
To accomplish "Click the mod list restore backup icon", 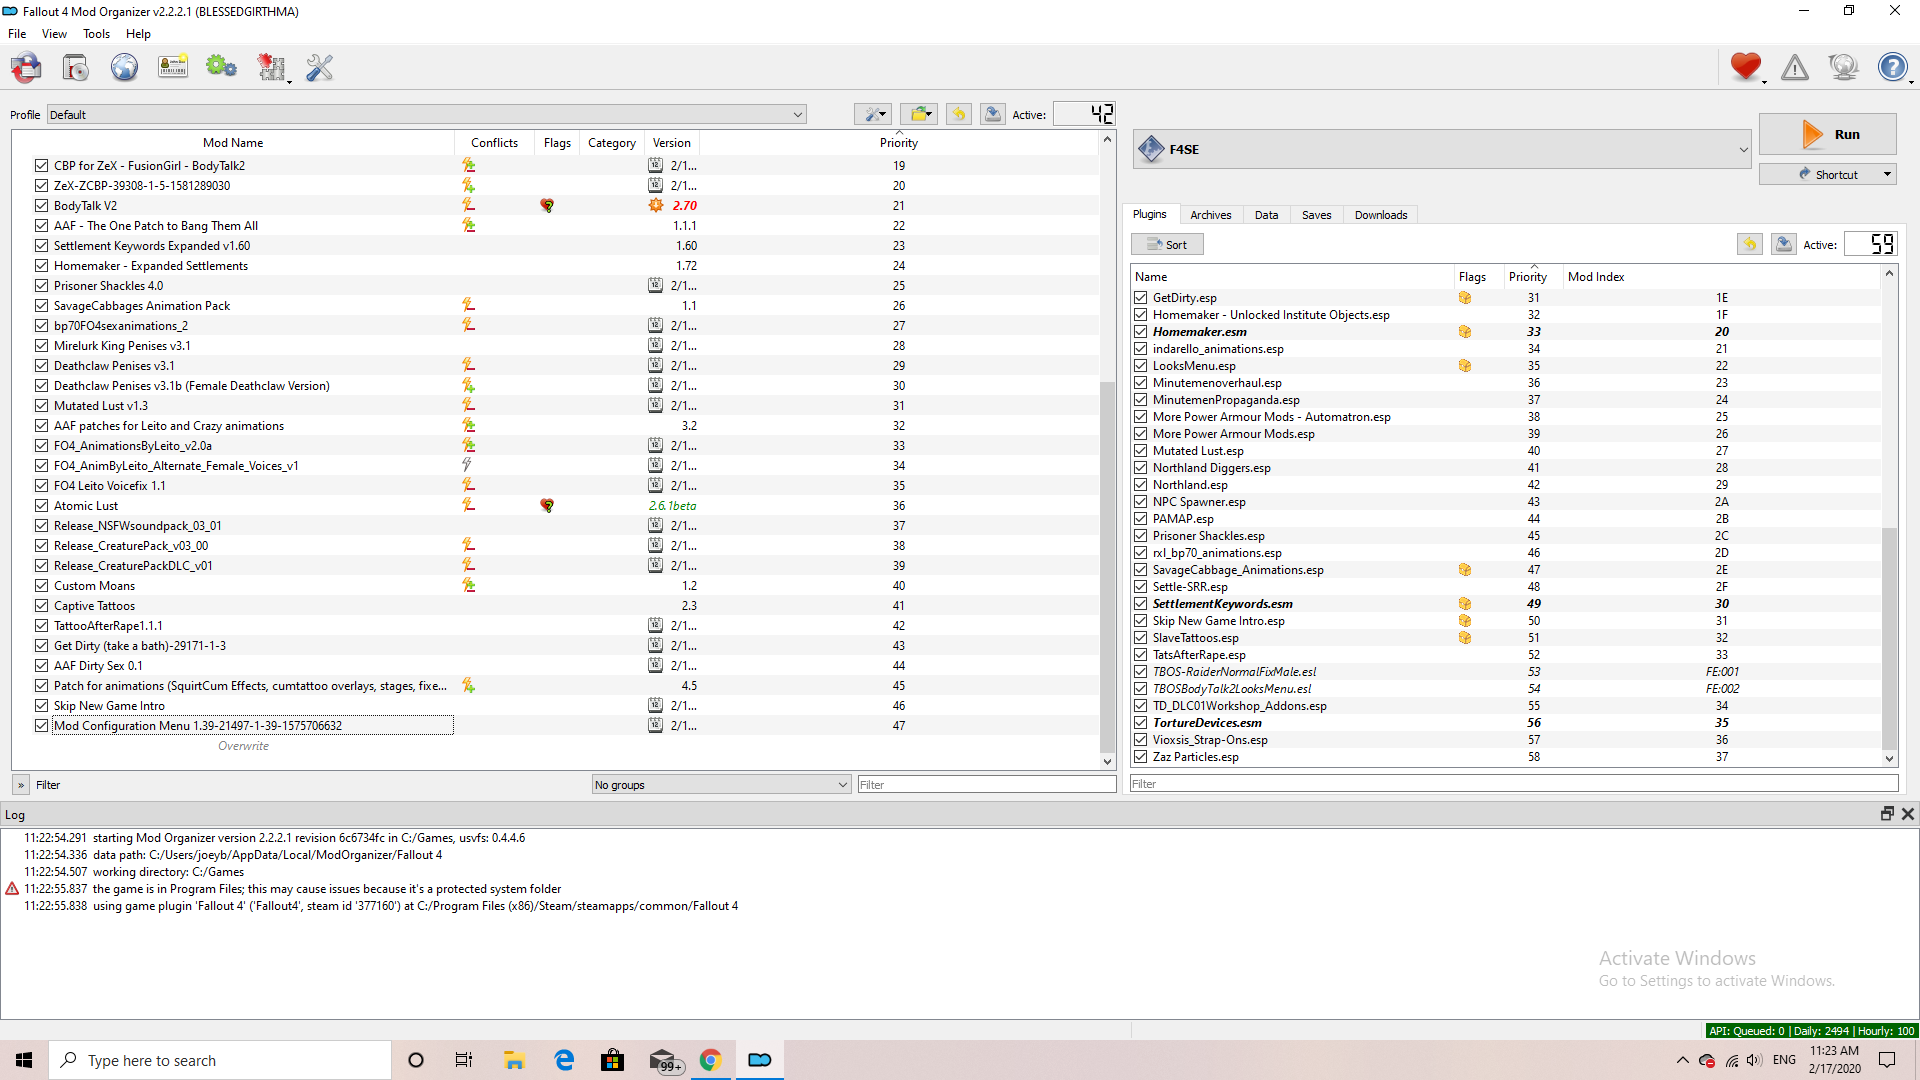I will (x=959, y=114).
